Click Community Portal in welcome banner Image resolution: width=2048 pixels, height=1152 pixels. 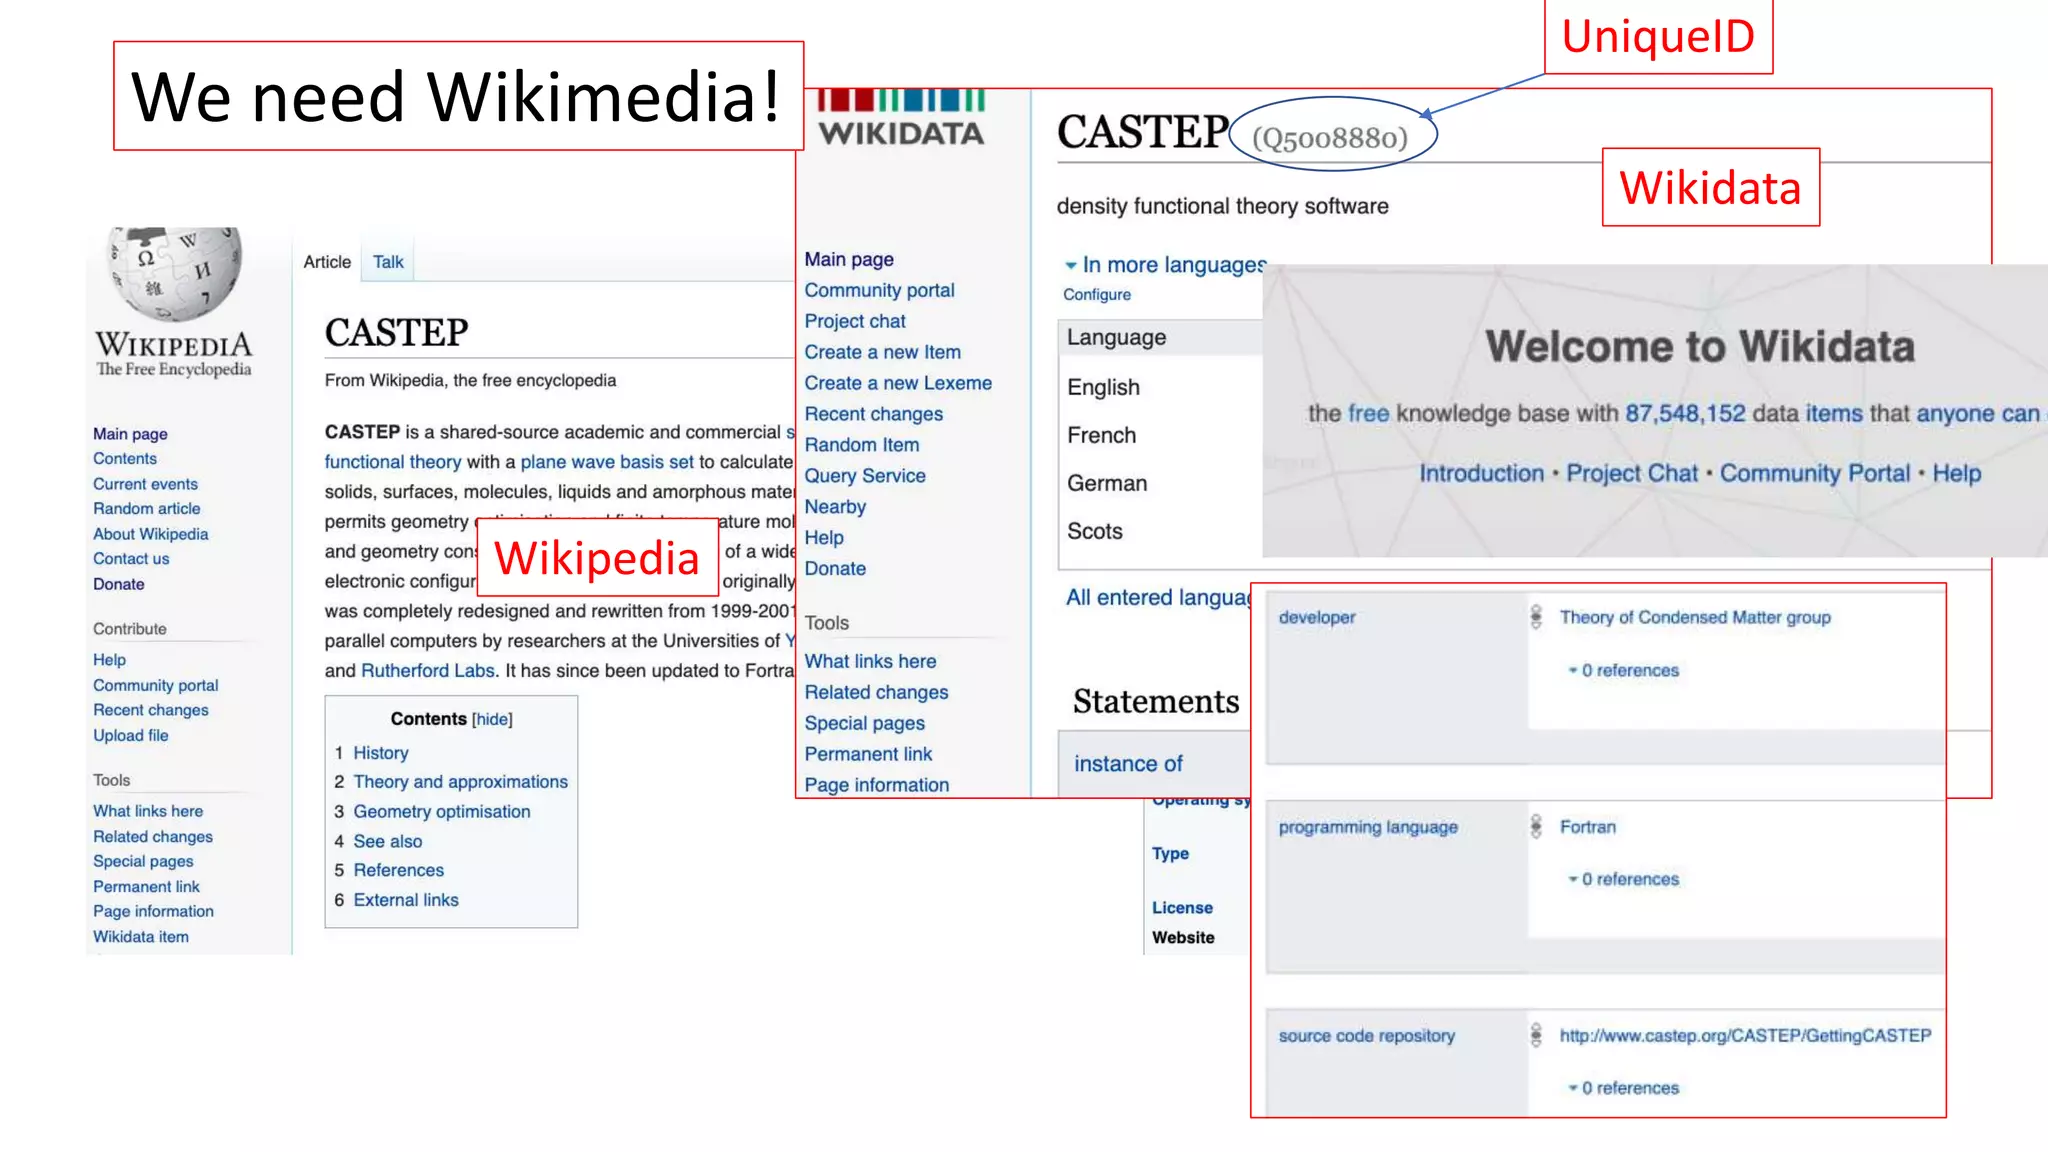point(1814,474)
